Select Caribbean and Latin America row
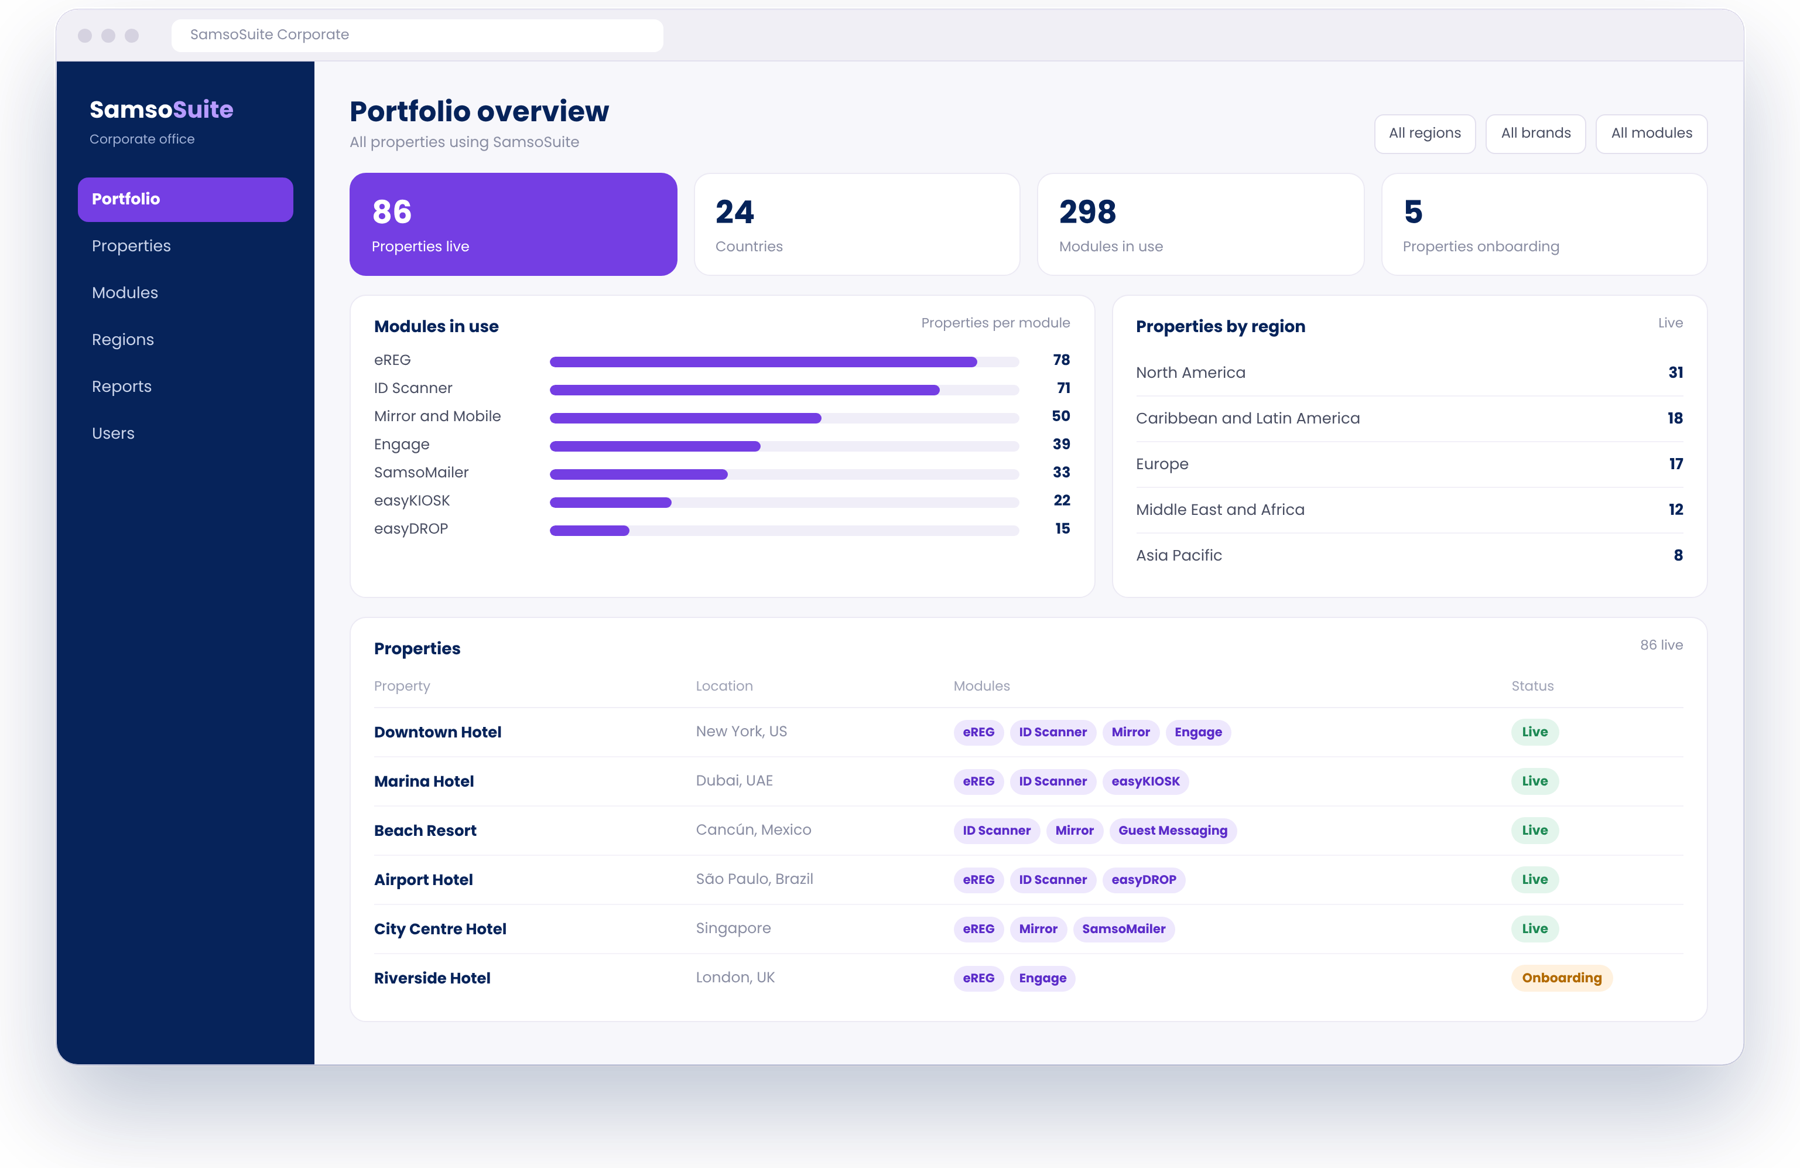The image size is (1800, 1168). click(1409, 418)
